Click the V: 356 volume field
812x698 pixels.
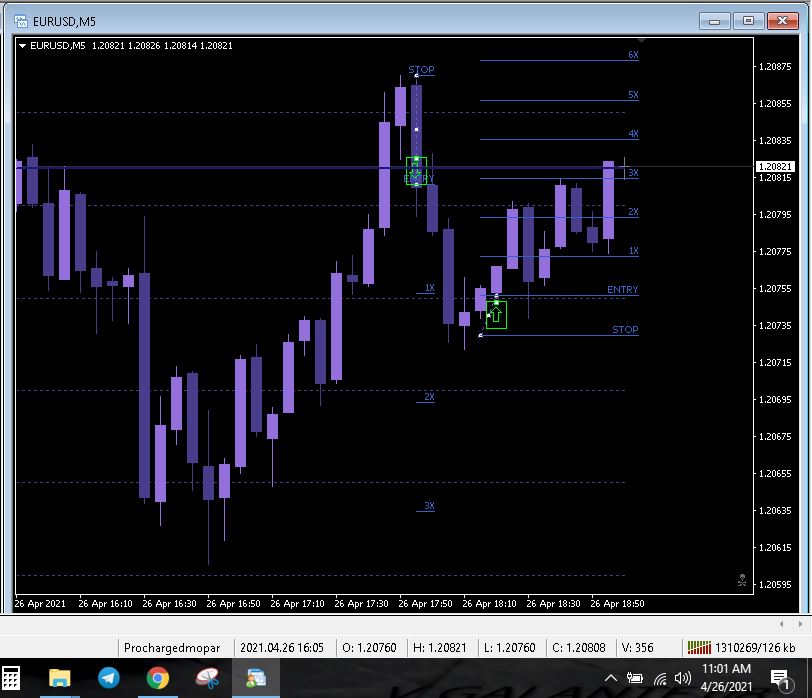point(637,648)
